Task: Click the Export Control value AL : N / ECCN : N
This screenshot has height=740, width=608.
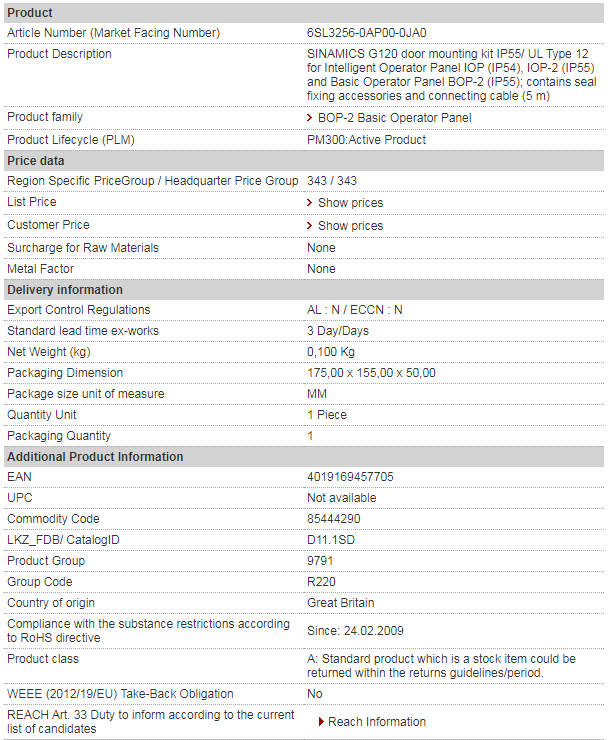Action: click(x=355, y=310)
